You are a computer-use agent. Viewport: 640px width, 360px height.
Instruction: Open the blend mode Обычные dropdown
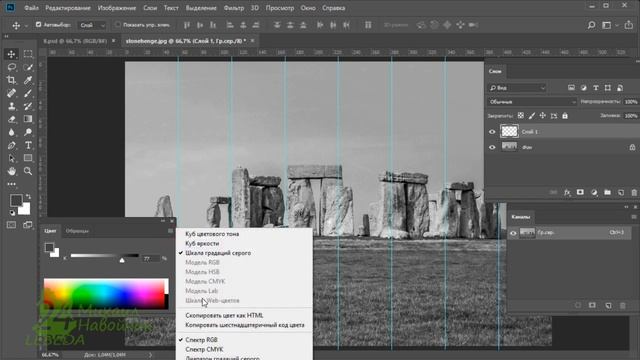coord(532,102)
